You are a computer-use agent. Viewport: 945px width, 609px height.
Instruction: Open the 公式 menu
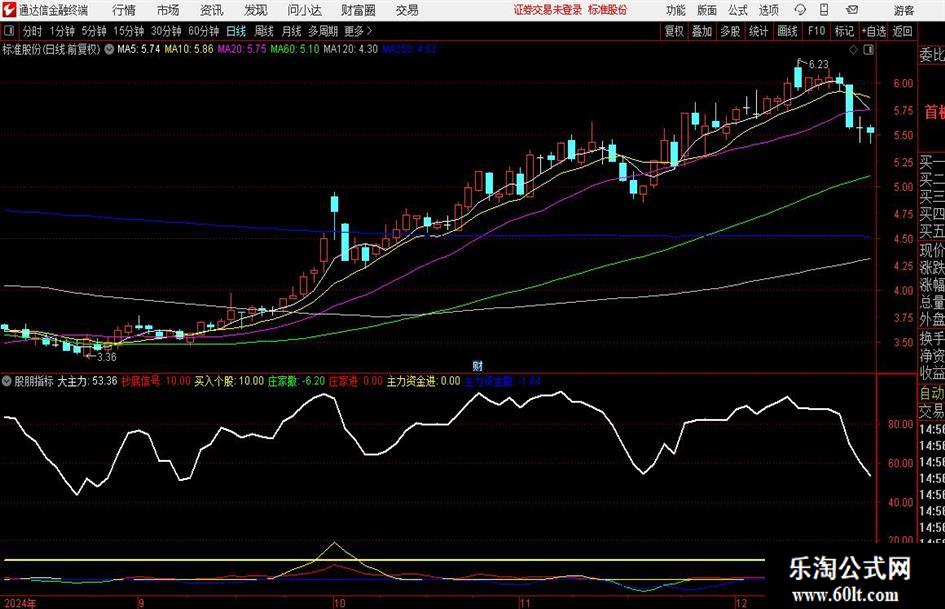pyautogui.click(x=737, y=10)
